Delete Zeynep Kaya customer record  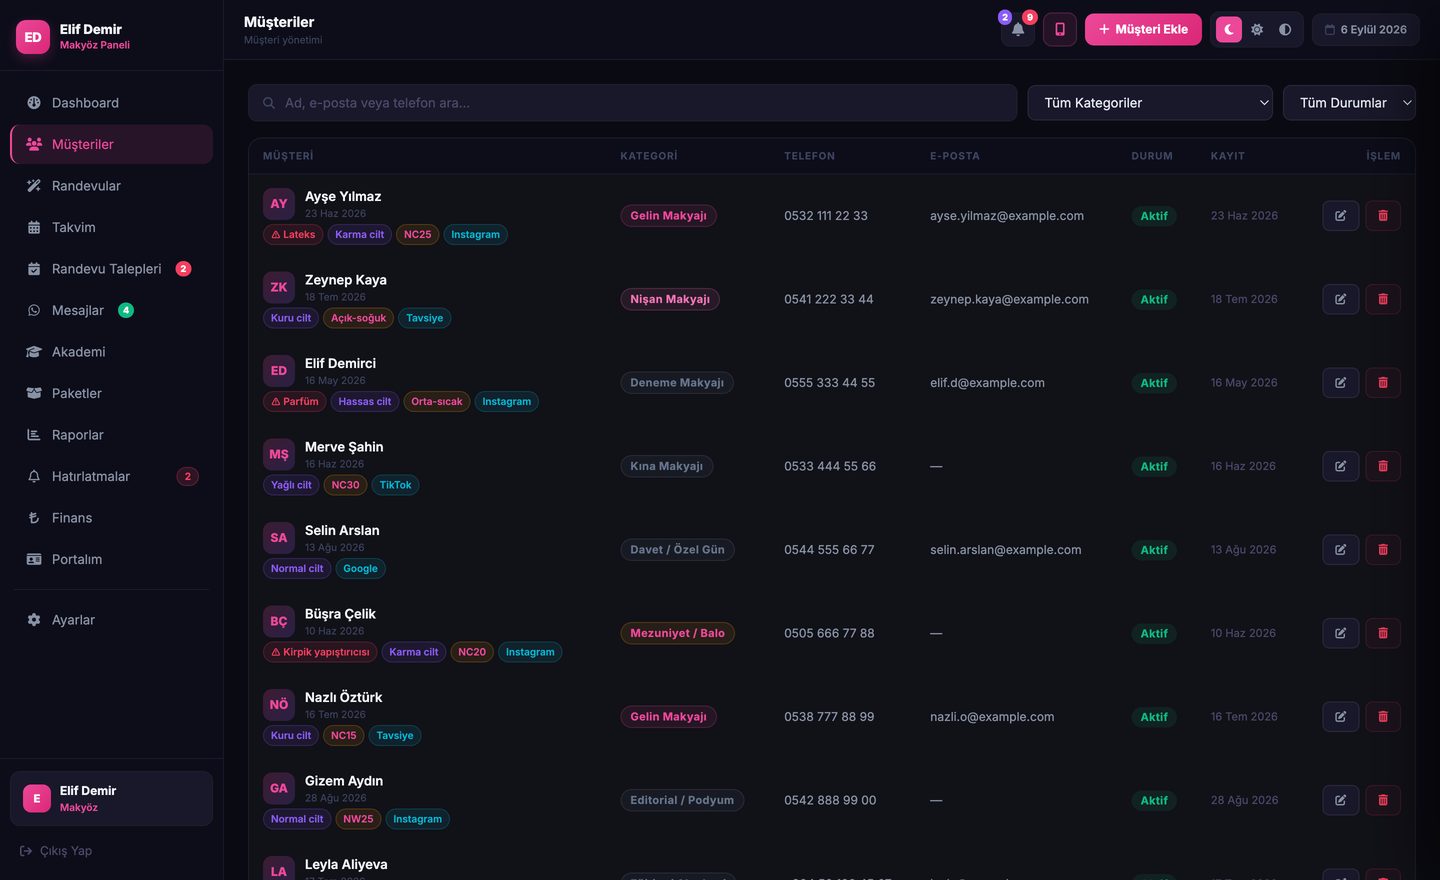[x=1383, y=299]
